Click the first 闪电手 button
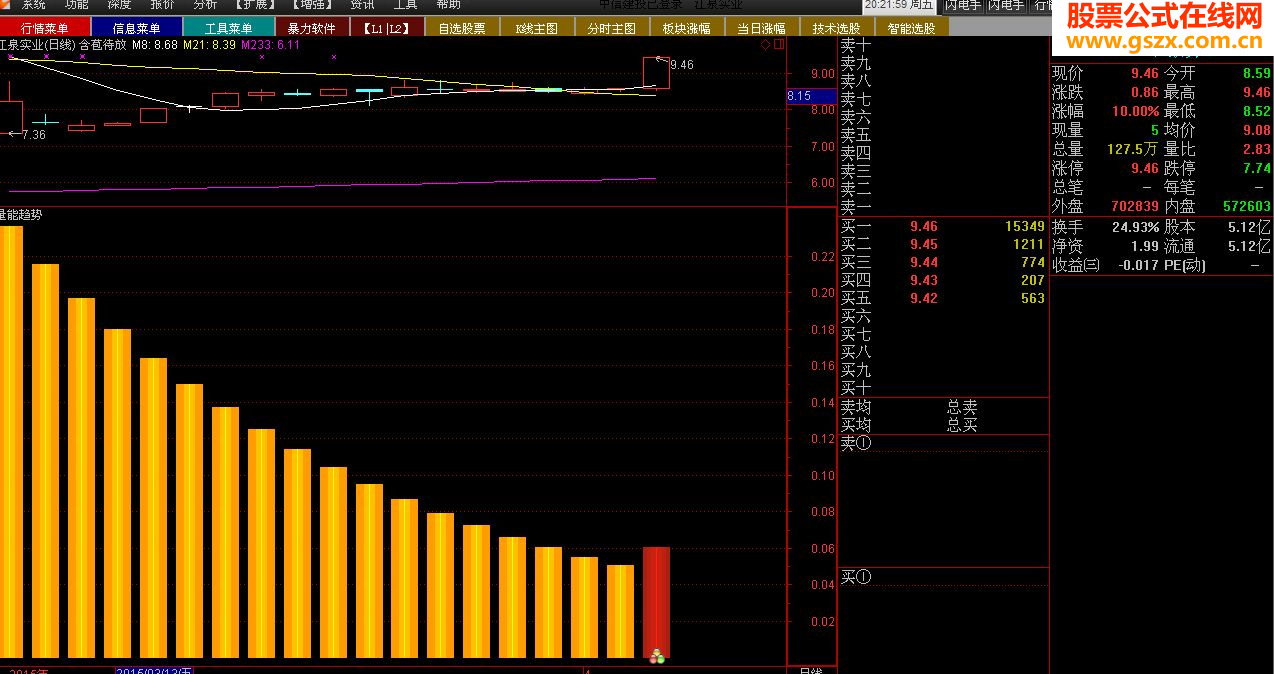1274x674 pixels. pos(963,6)
